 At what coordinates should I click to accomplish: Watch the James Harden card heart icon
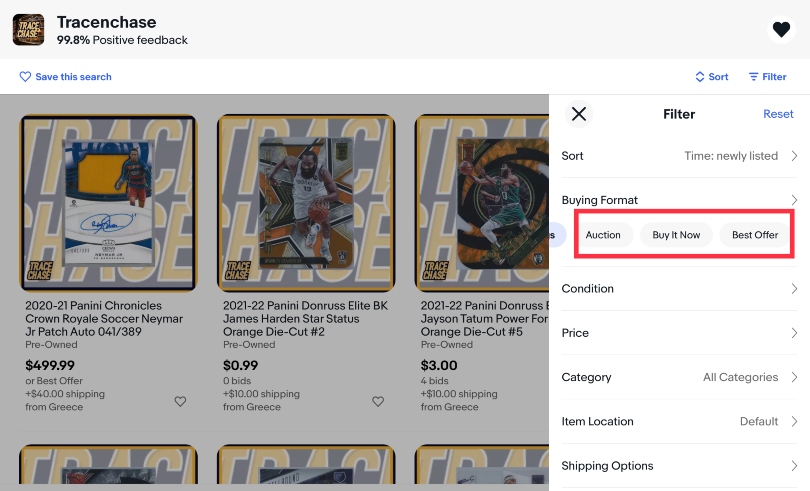click(x=378, y=401)
